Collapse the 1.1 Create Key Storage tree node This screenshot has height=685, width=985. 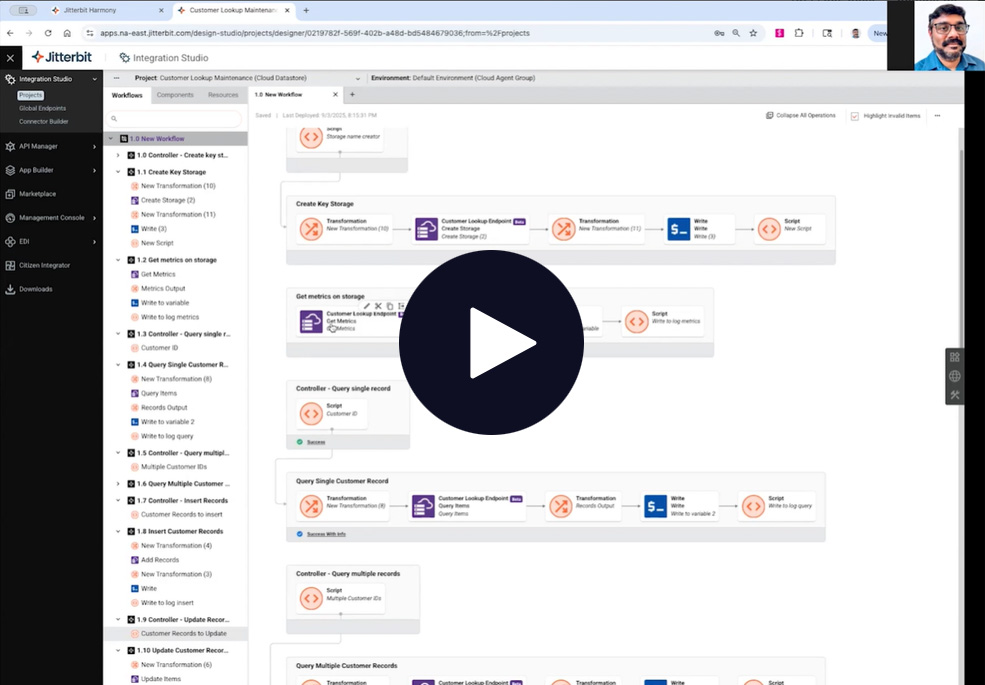pyautogui.click(x=118, y=172)
